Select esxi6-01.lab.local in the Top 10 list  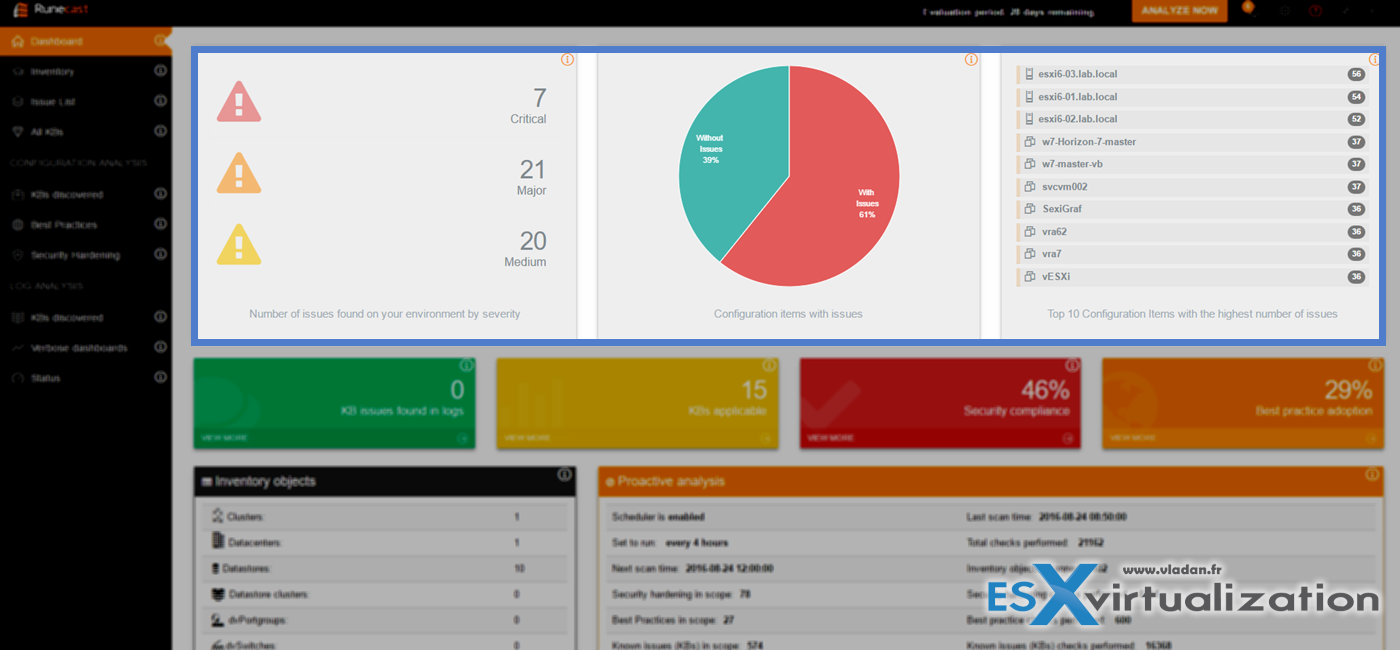coord(1192,97)
